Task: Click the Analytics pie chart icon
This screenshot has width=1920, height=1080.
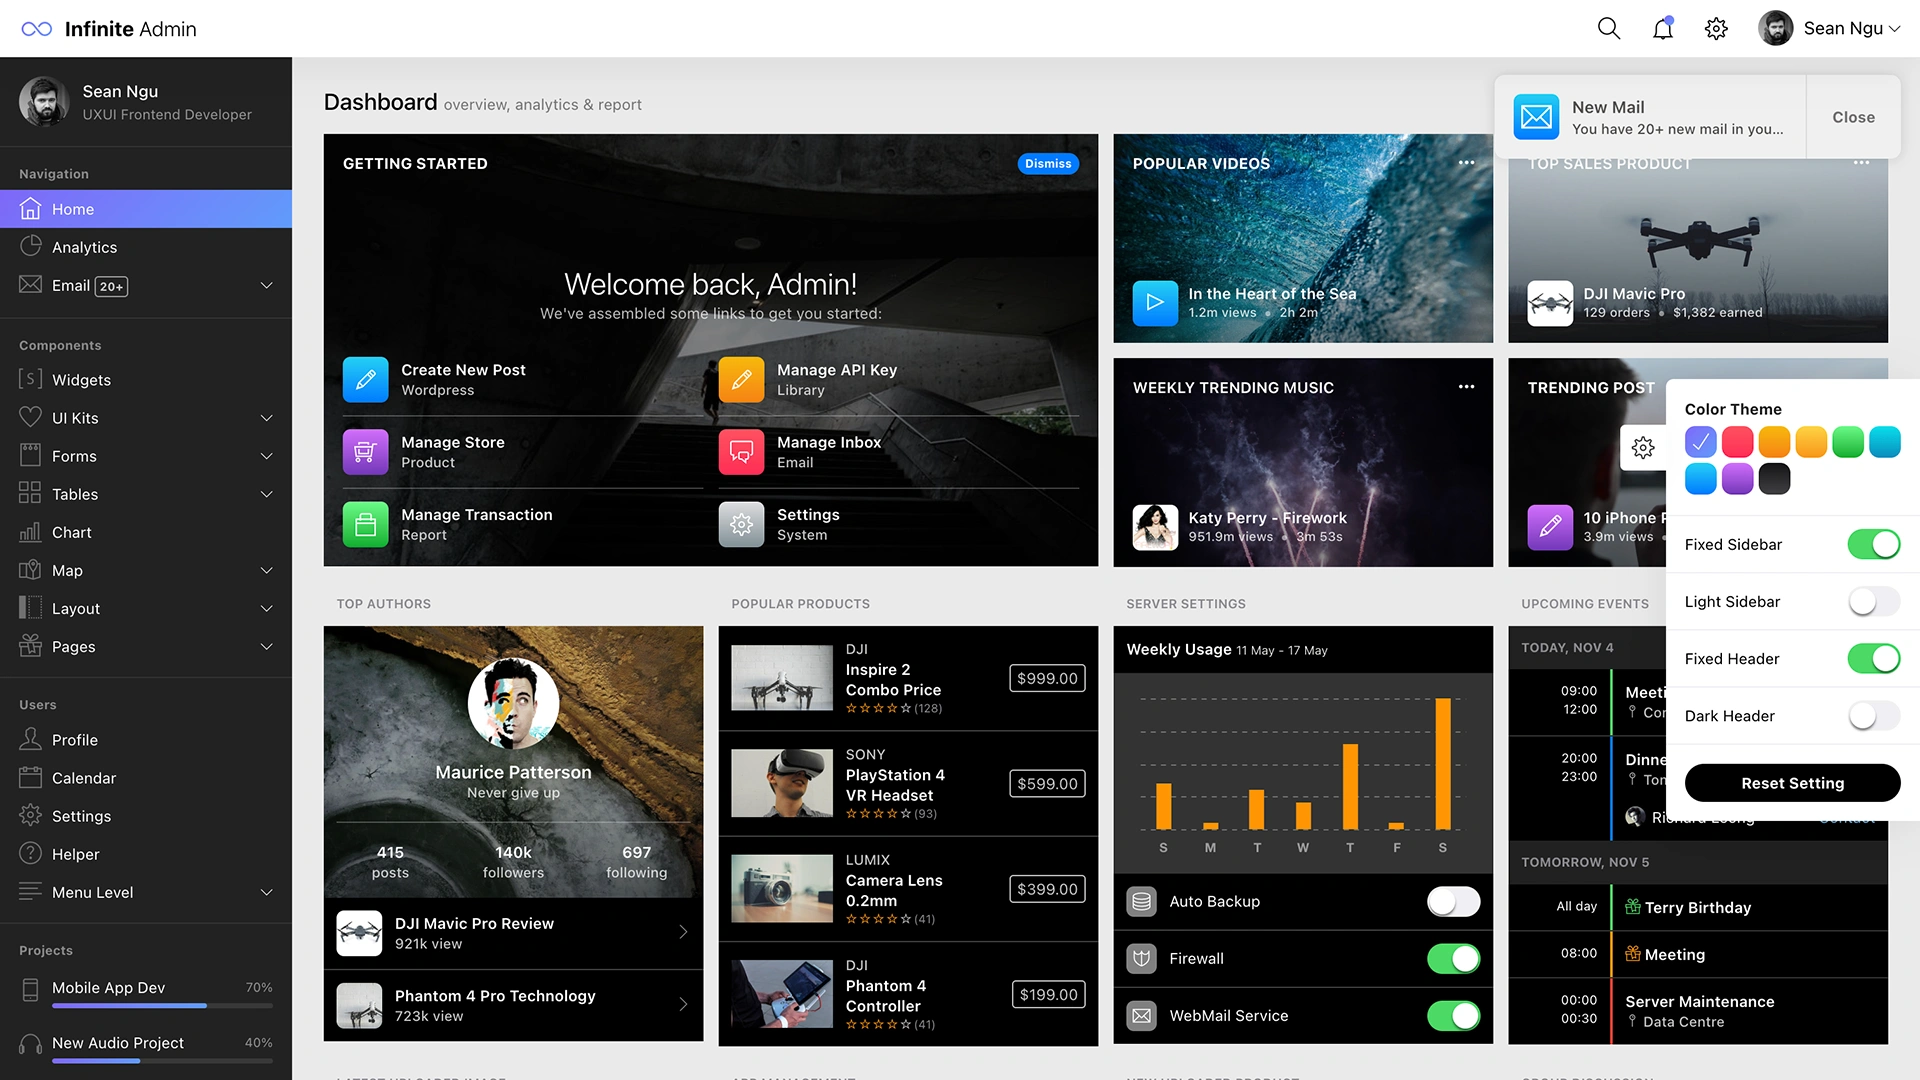Action: click(x=30, y=246)
